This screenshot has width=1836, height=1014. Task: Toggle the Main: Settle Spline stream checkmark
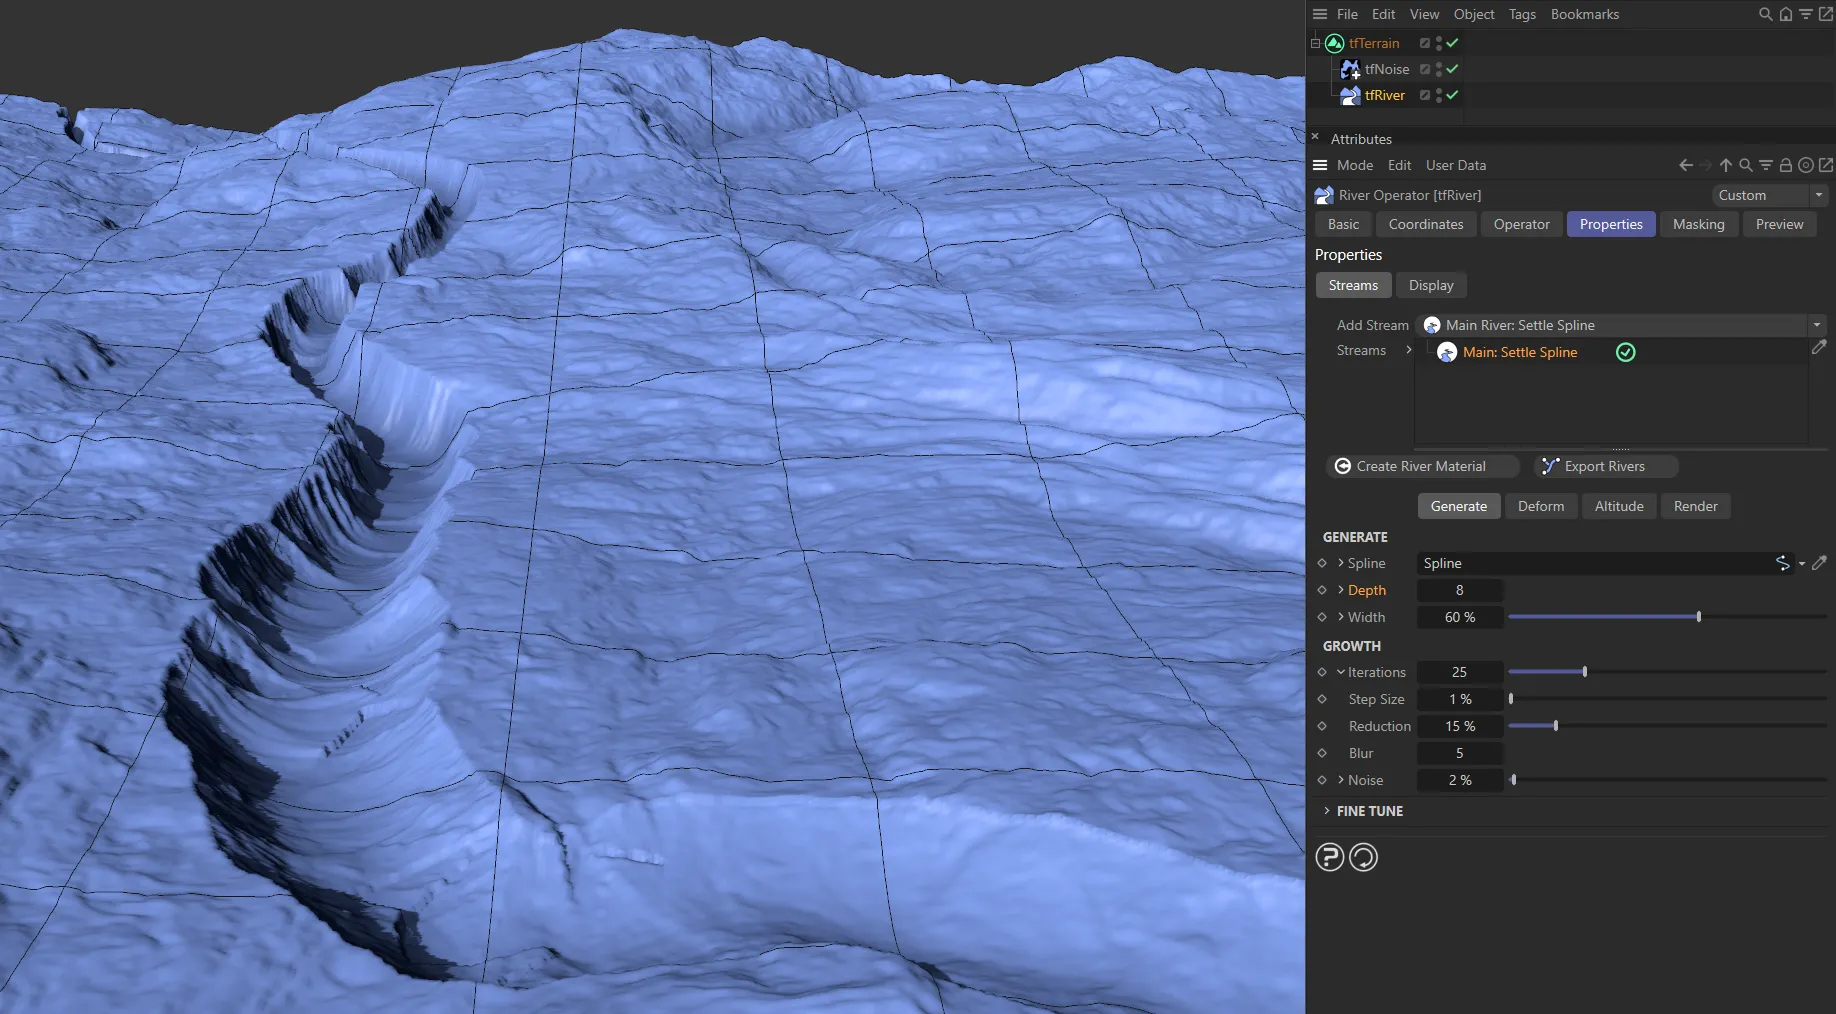click(x=1625, y=353)
